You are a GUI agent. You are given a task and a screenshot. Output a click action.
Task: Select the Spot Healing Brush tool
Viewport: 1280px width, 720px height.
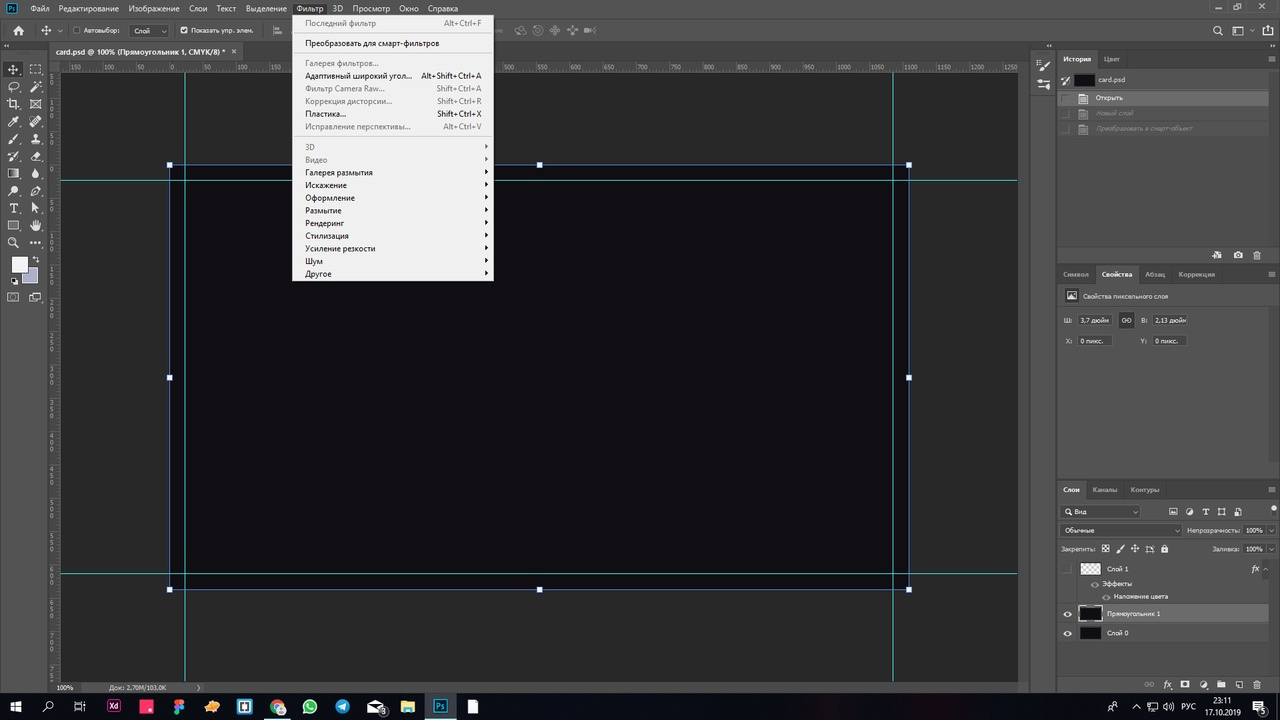(36, 121)
